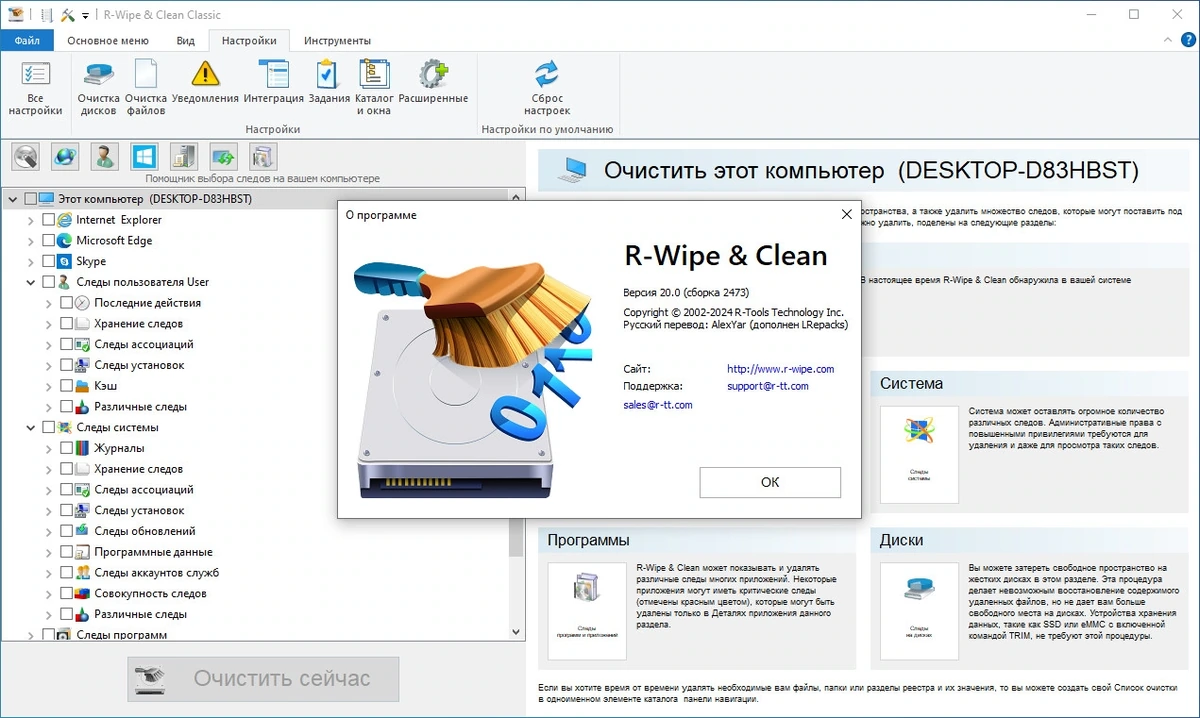Collapse the ribbon with the caret arrow
This screenshot has height=718, width=1200.
pos(1169,41)
